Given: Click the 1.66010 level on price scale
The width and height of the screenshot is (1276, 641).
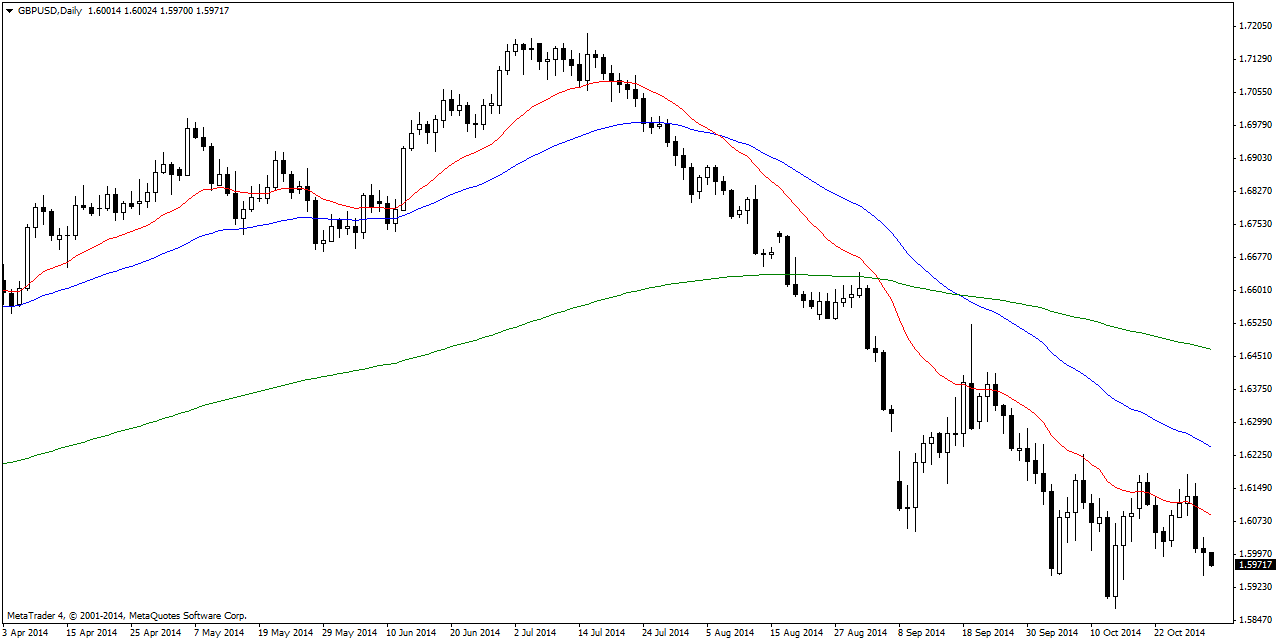Looking at the screenshot, I should (x=1253, y=290).
